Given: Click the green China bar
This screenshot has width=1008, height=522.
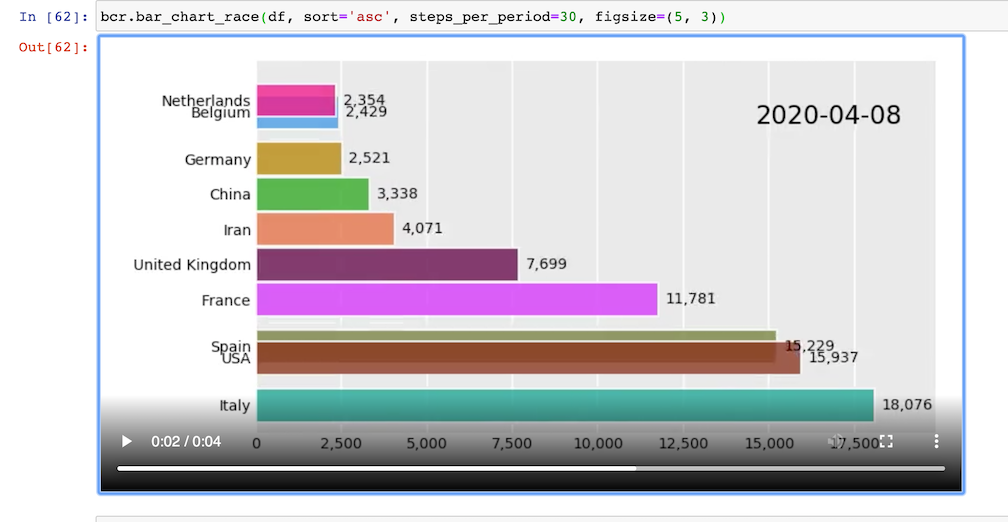Looking at the screenshot, I should pos(312,194).
